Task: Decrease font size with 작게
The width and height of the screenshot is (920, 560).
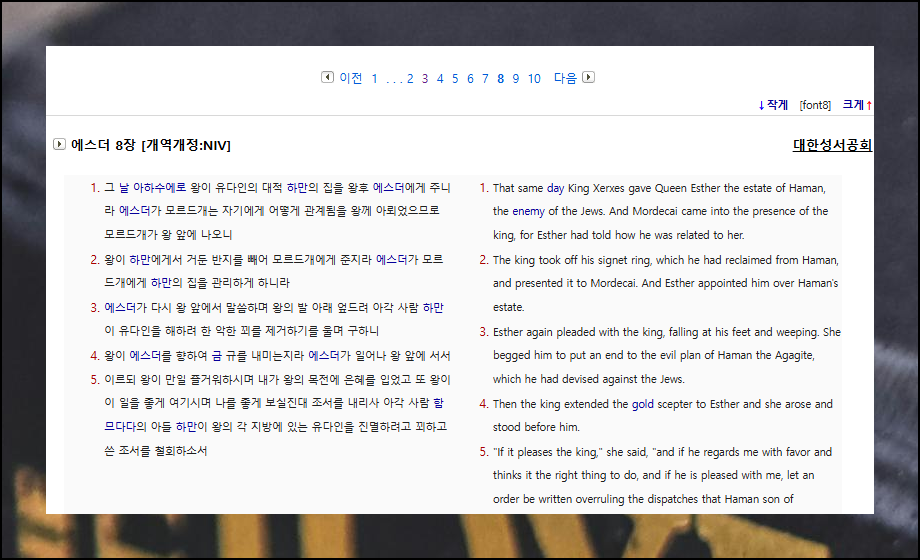Action: coord(773,105)
